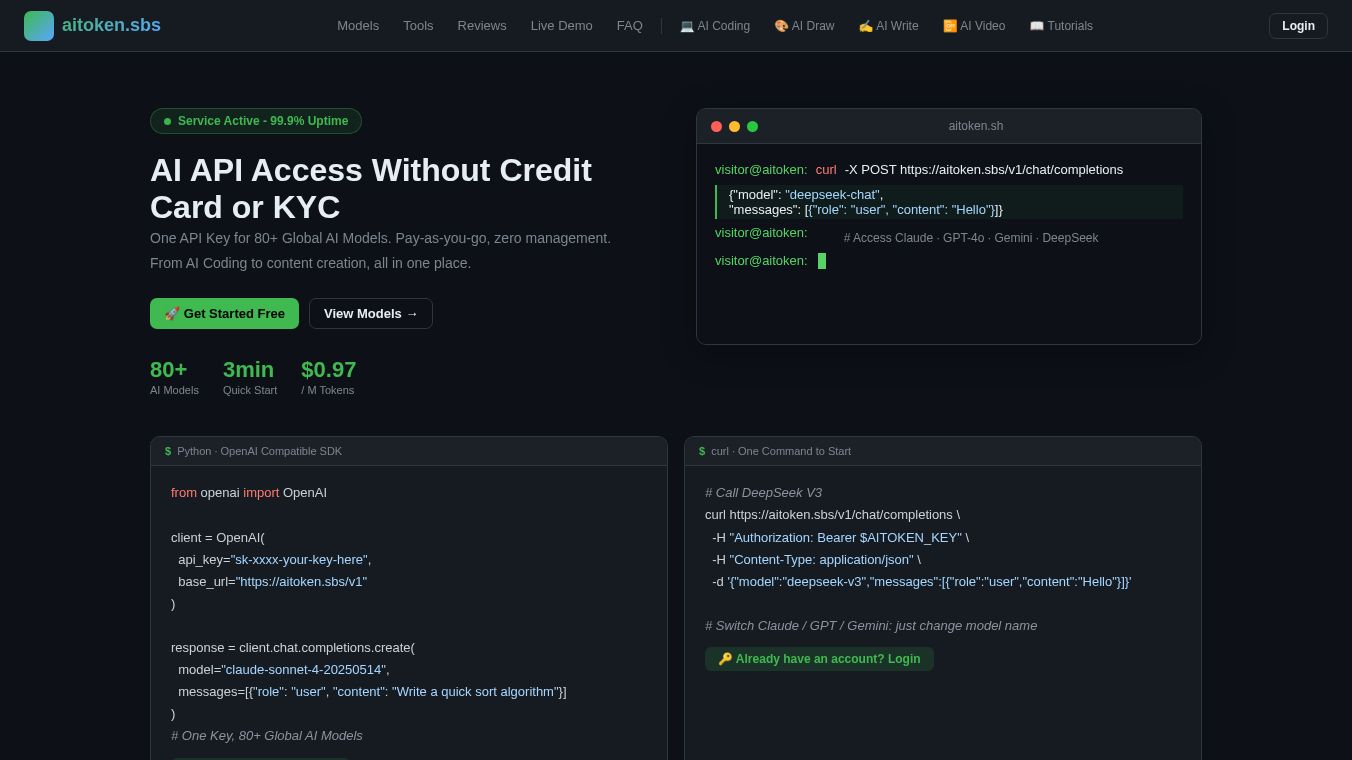Viewport: 1352px width, 760px height.
Task: Click the red dot in terminal window
Action: coord(716,126)
